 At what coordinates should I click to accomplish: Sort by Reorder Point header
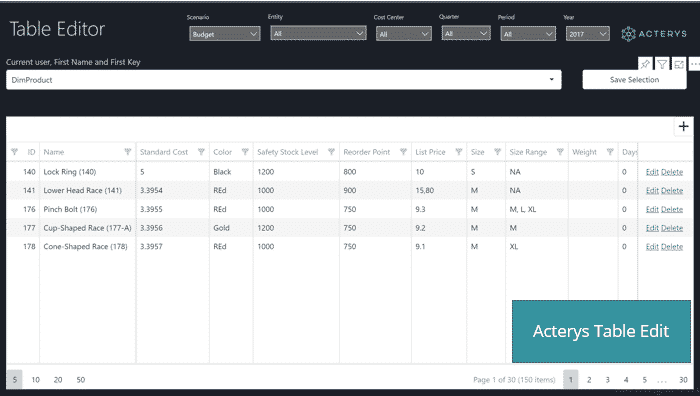point(367,152)
